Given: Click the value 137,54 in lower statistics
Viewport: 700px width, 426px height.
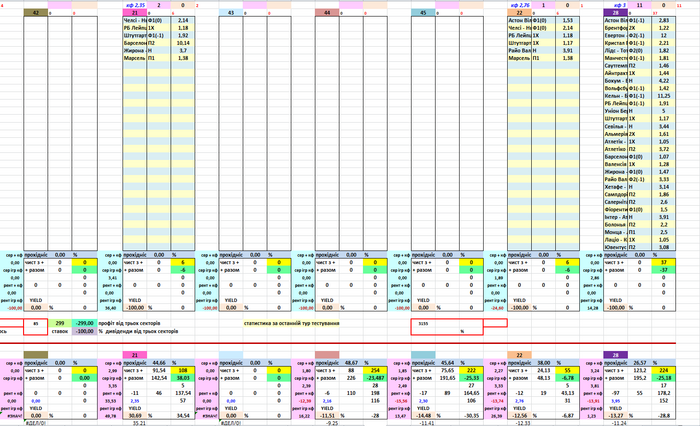Looking at the screenshot, I should pos(183,393).
